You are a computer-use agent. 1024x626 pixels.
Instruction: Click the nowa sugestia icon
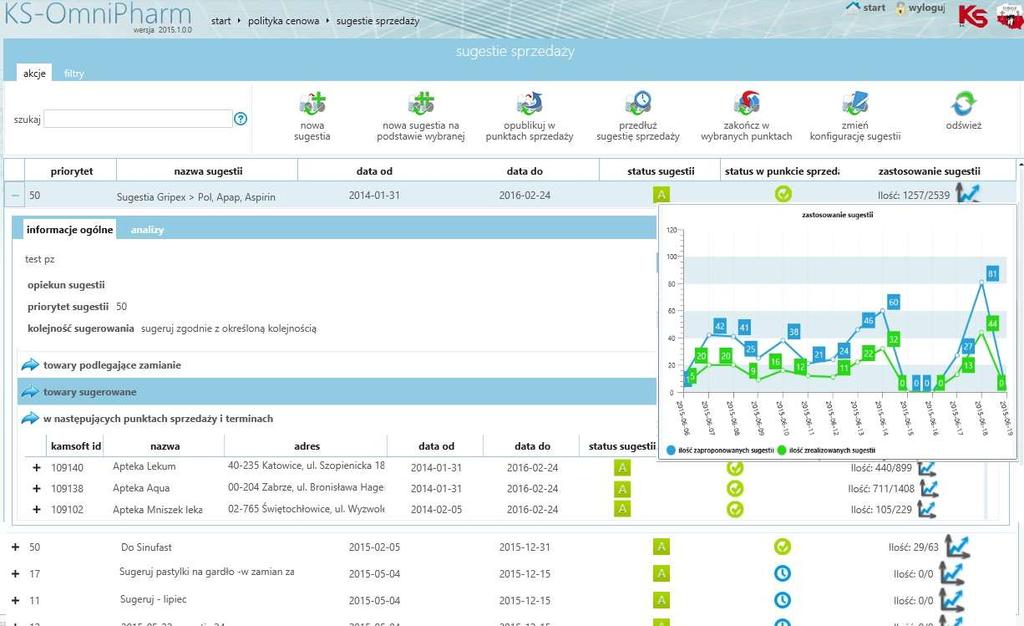(312, 103)
